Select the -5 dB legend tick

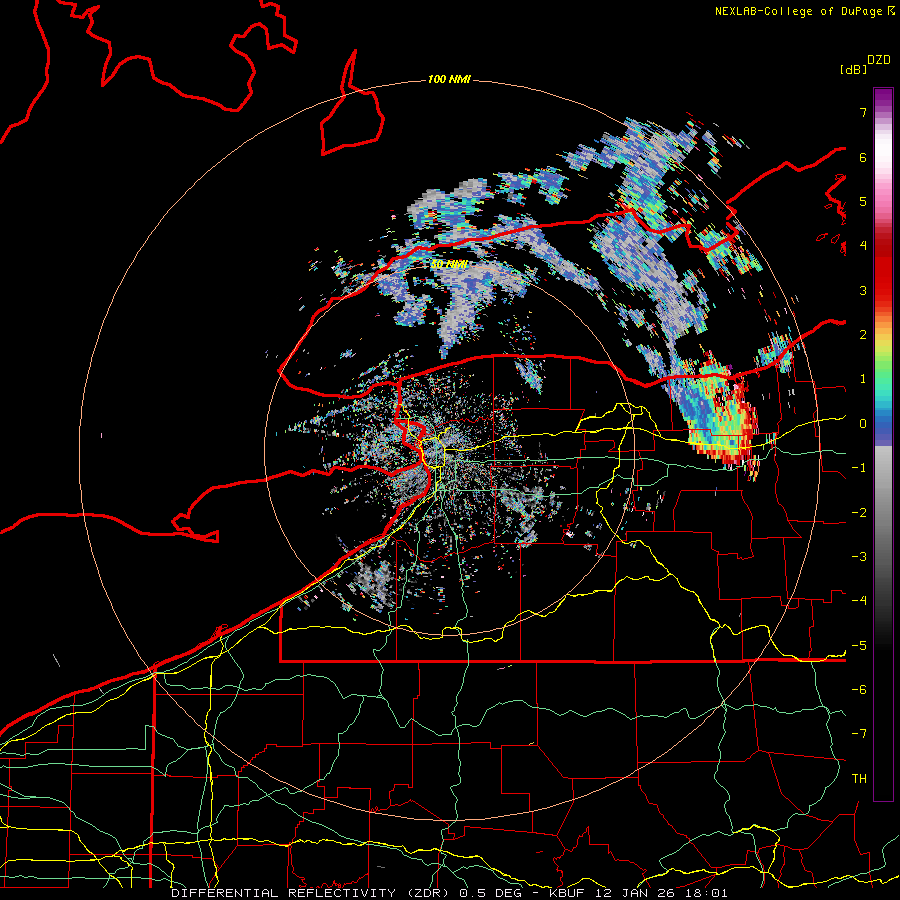859,646
